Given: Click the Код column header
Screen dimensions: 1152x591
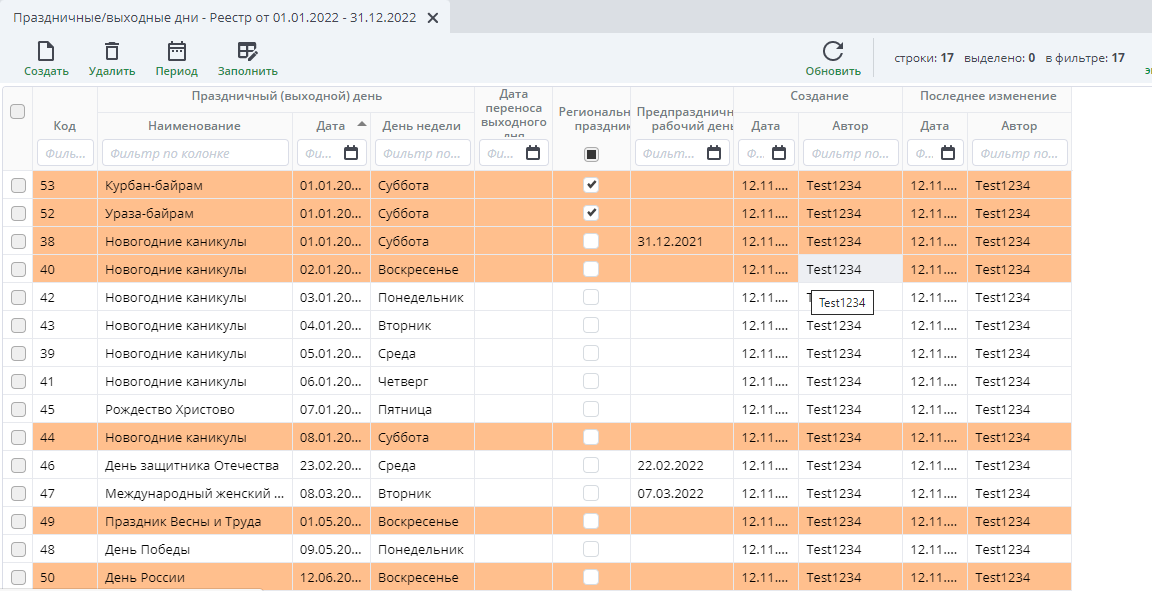Looking at the screenshot, I should click(x=64, y=126).
